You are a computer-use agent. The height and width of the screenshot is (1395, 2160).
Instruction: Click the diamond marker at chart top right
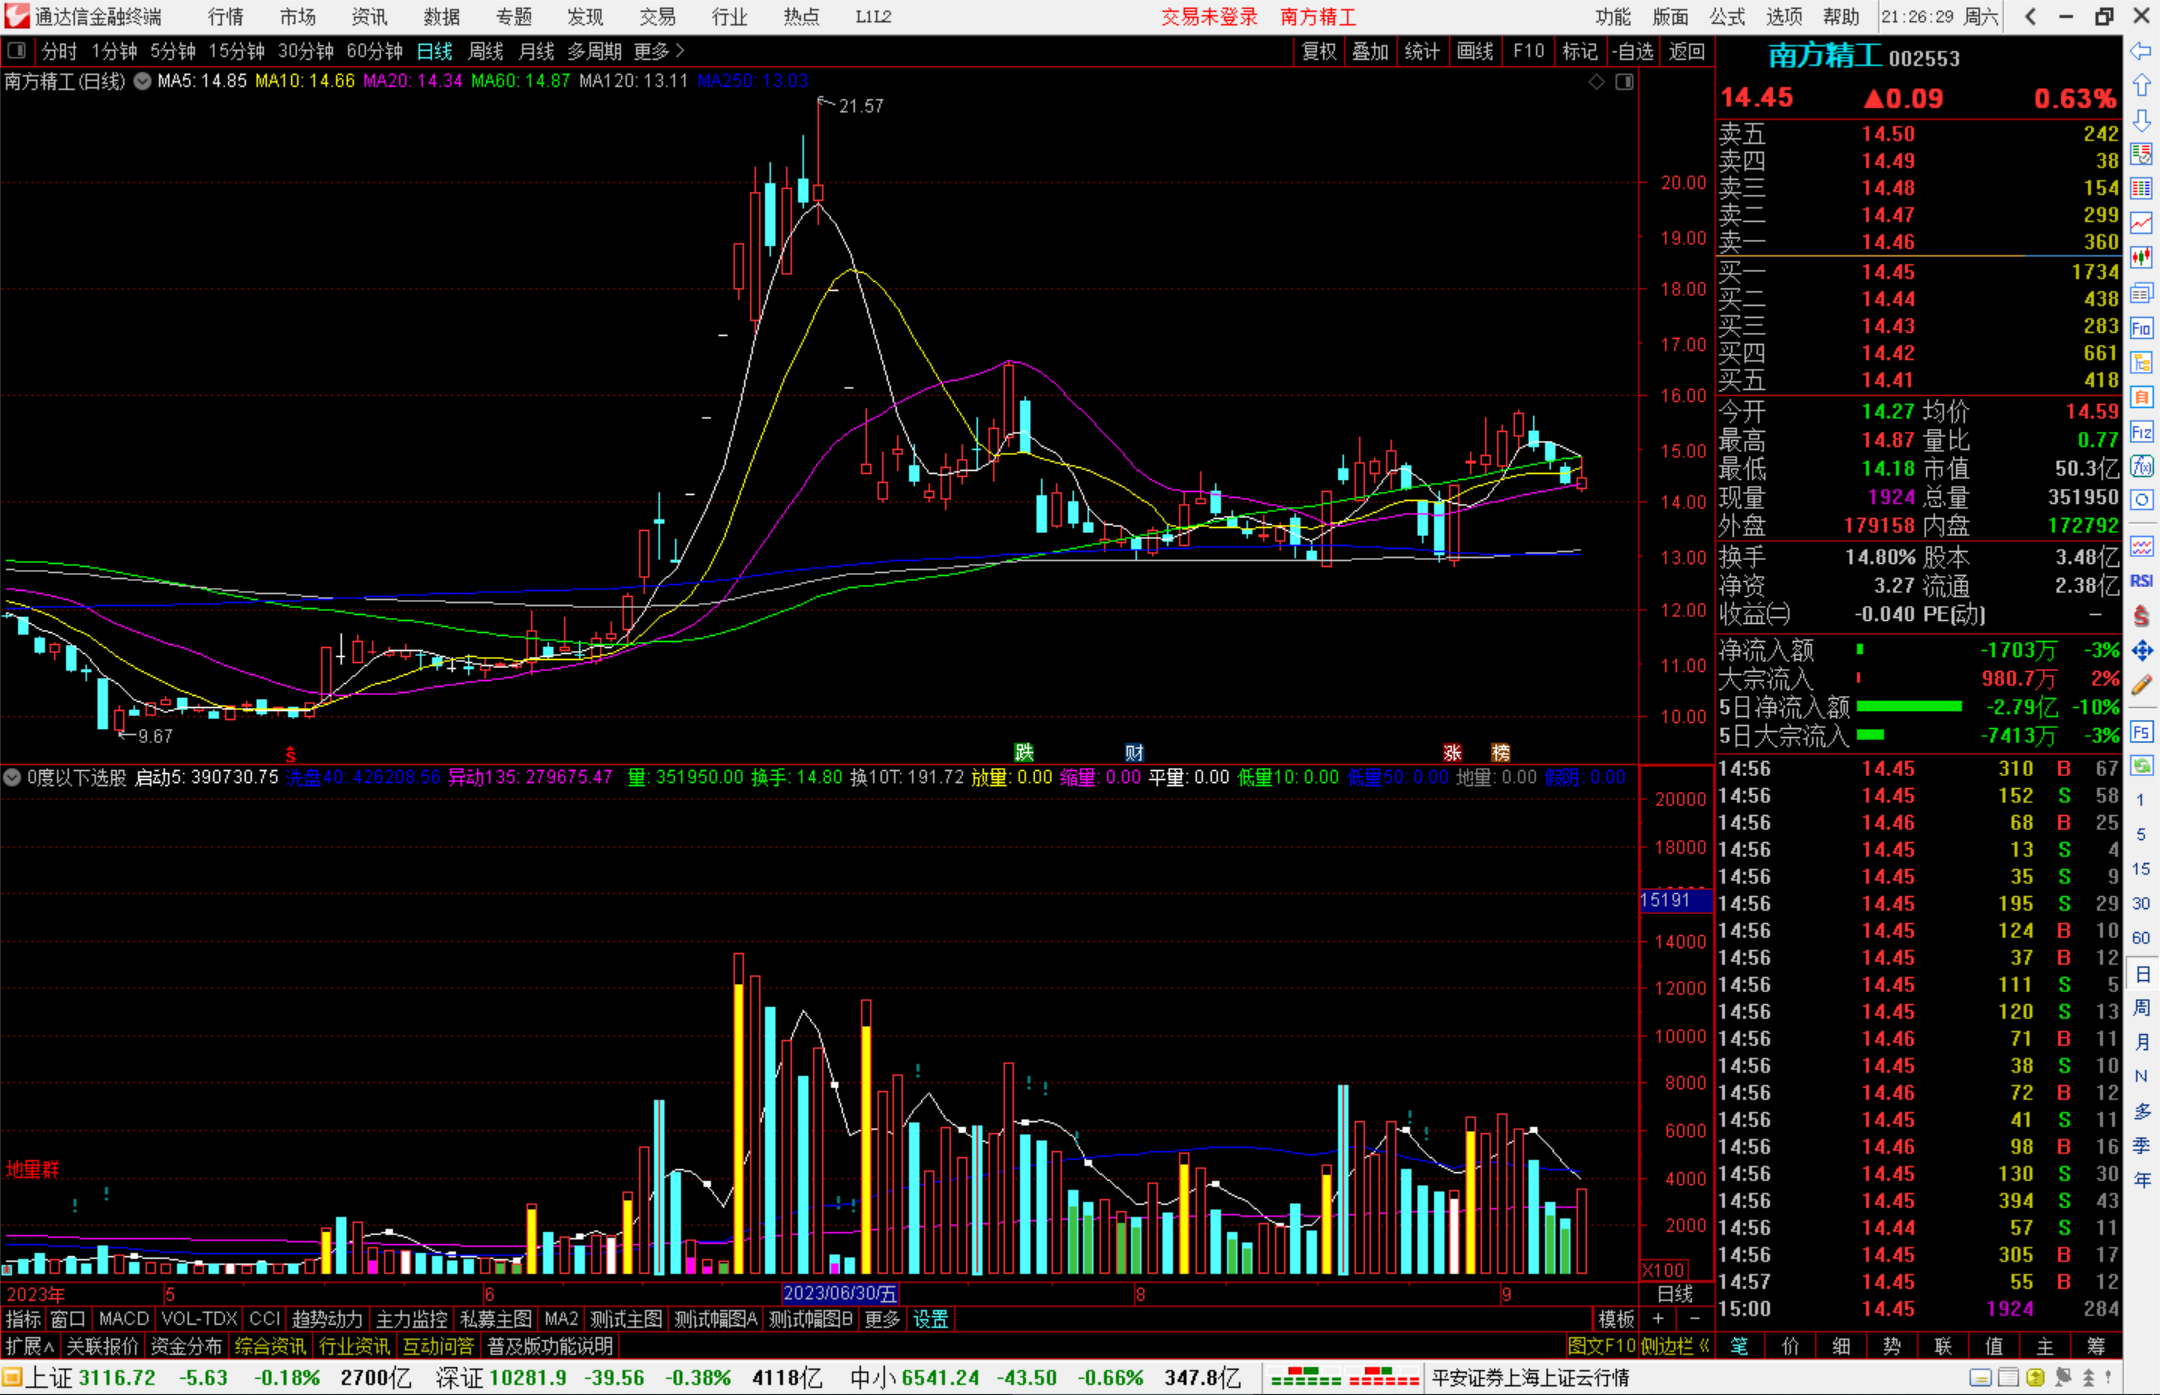point(1597,82)
